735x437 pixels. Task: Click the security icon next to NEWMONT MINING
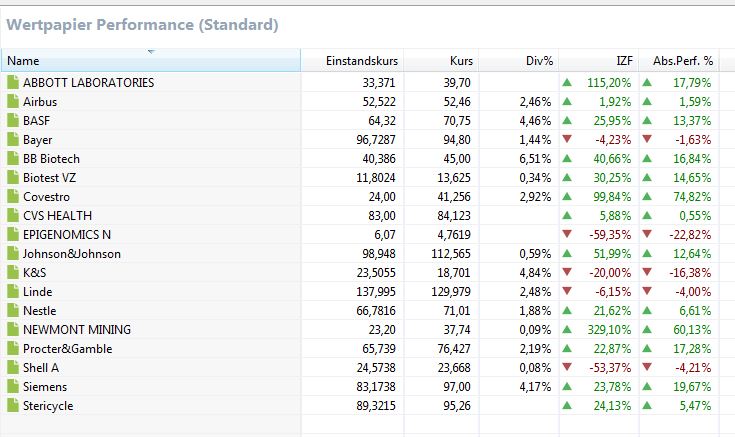coord(13,329)
